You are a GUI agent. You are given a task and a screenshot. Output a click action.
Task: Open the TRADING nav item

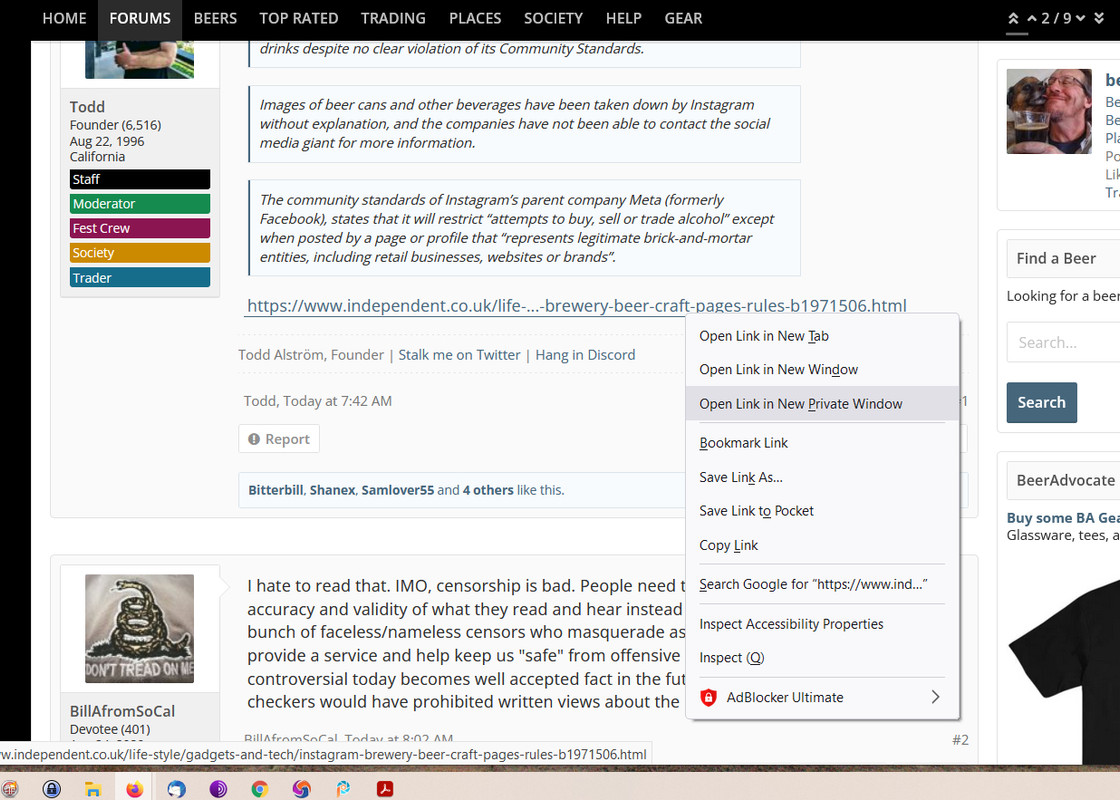pyautogui.click(x=393, y=19)
